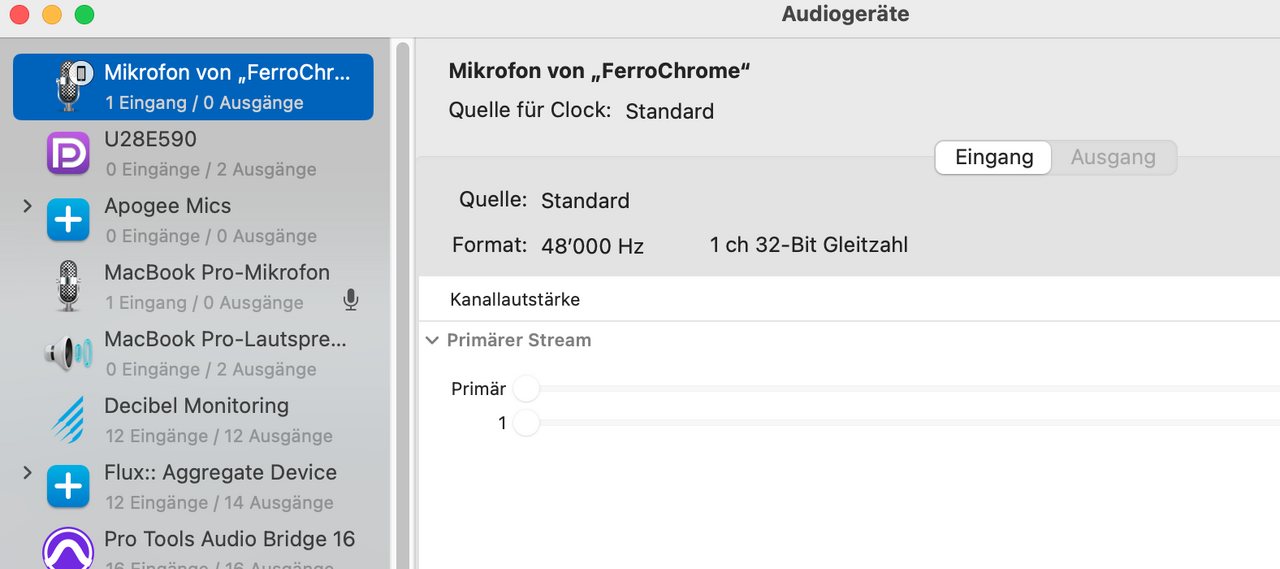Click the Flux:: Aggregate Device plus icon
Viewport: 1280px width, 569px height.
coord(69,487)
